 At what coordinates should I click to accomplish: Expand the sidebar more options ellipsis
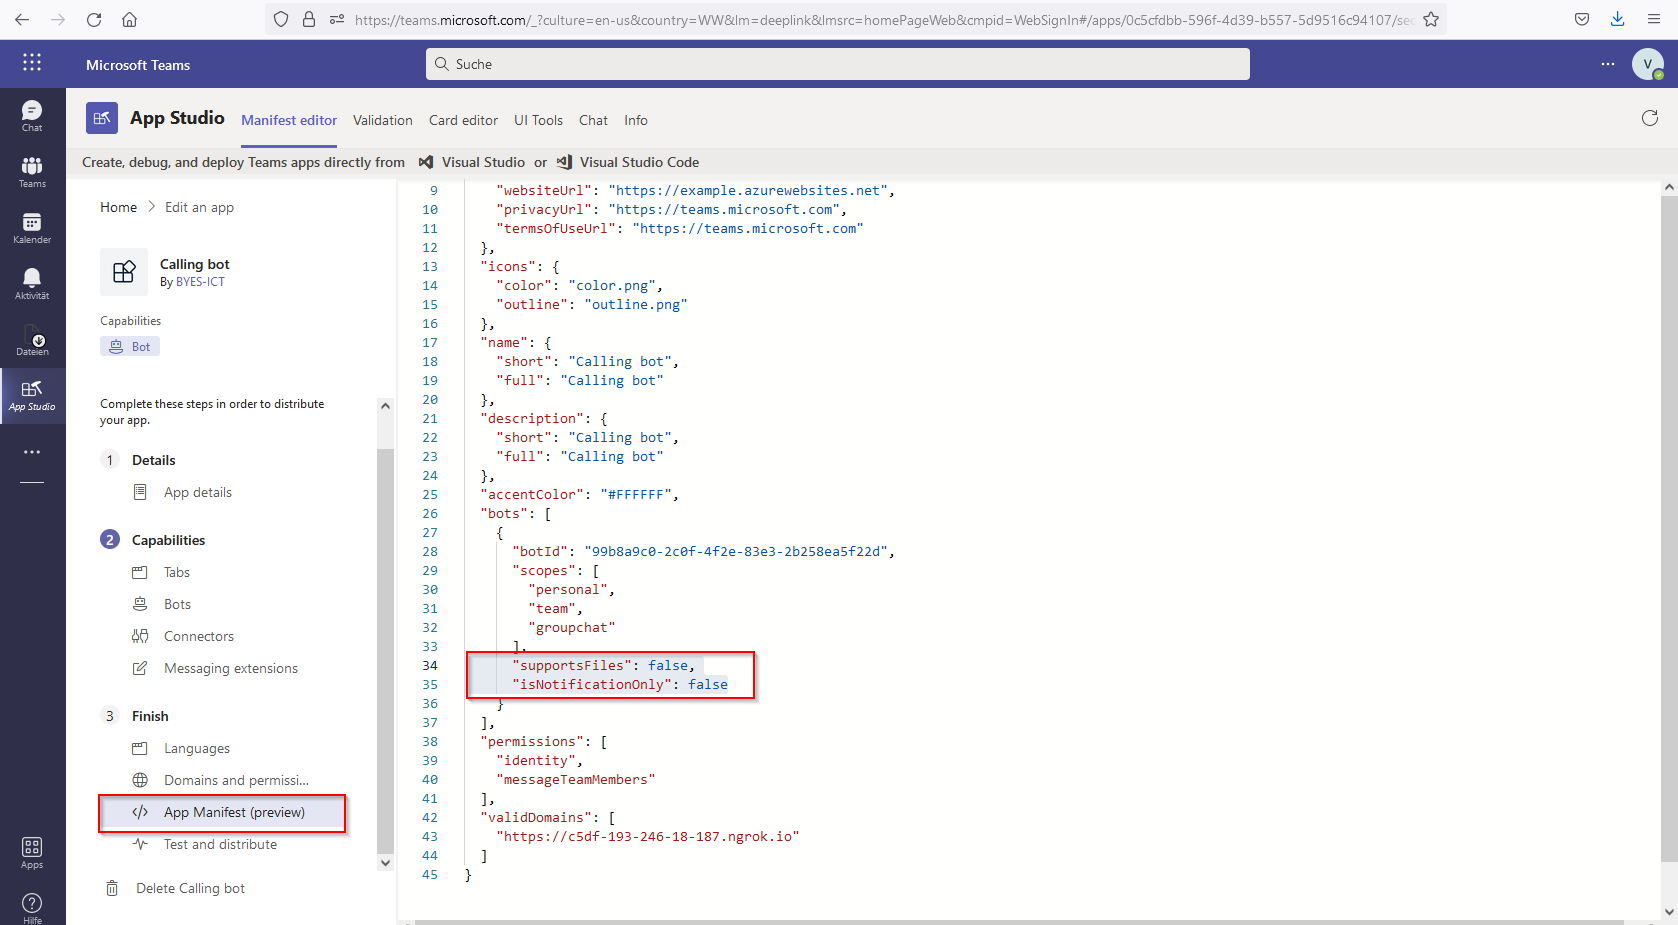click(x=31, y=452)
